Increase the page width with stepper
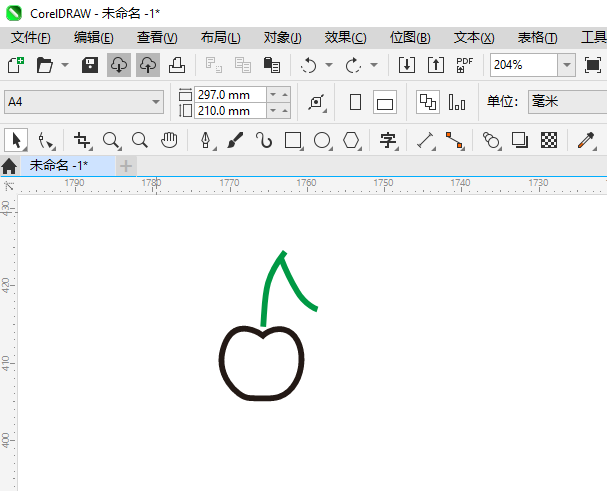This screenshot has width=607, height=491. click(x=285, y=94)
